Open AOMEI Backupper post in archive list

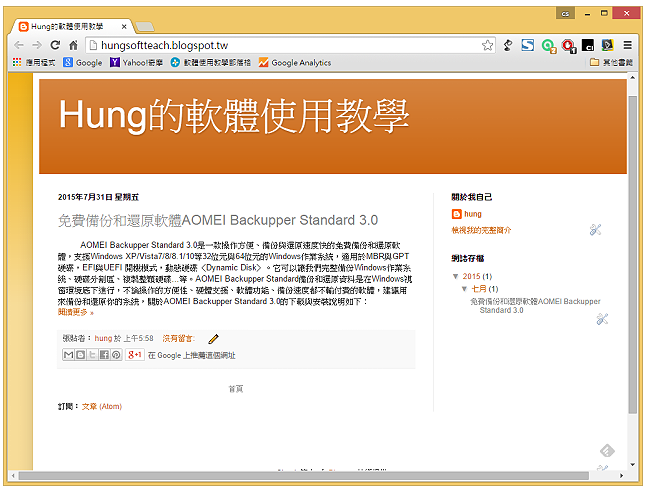click(535, 306)
